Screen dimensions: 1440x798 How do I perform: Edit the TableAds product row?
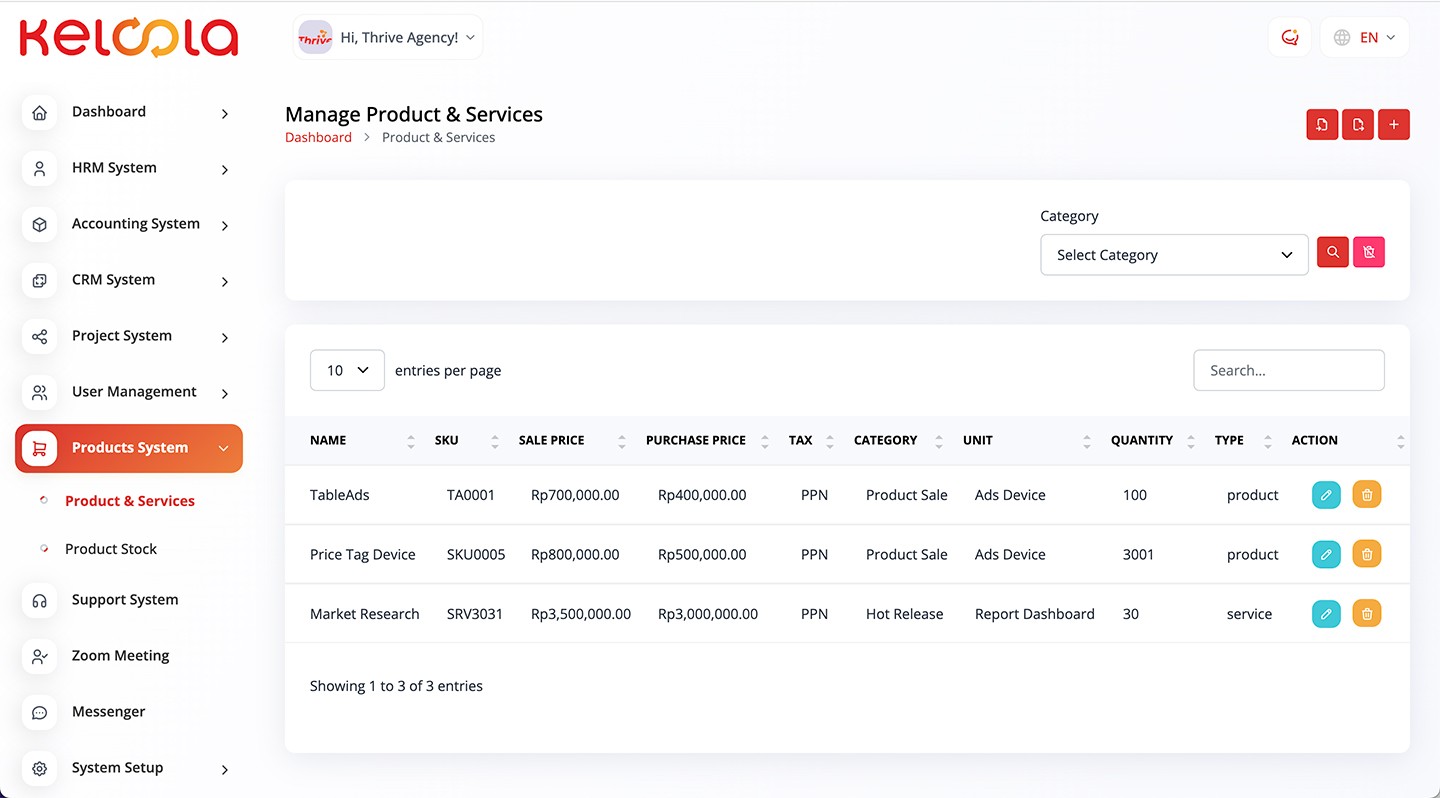1326,495
